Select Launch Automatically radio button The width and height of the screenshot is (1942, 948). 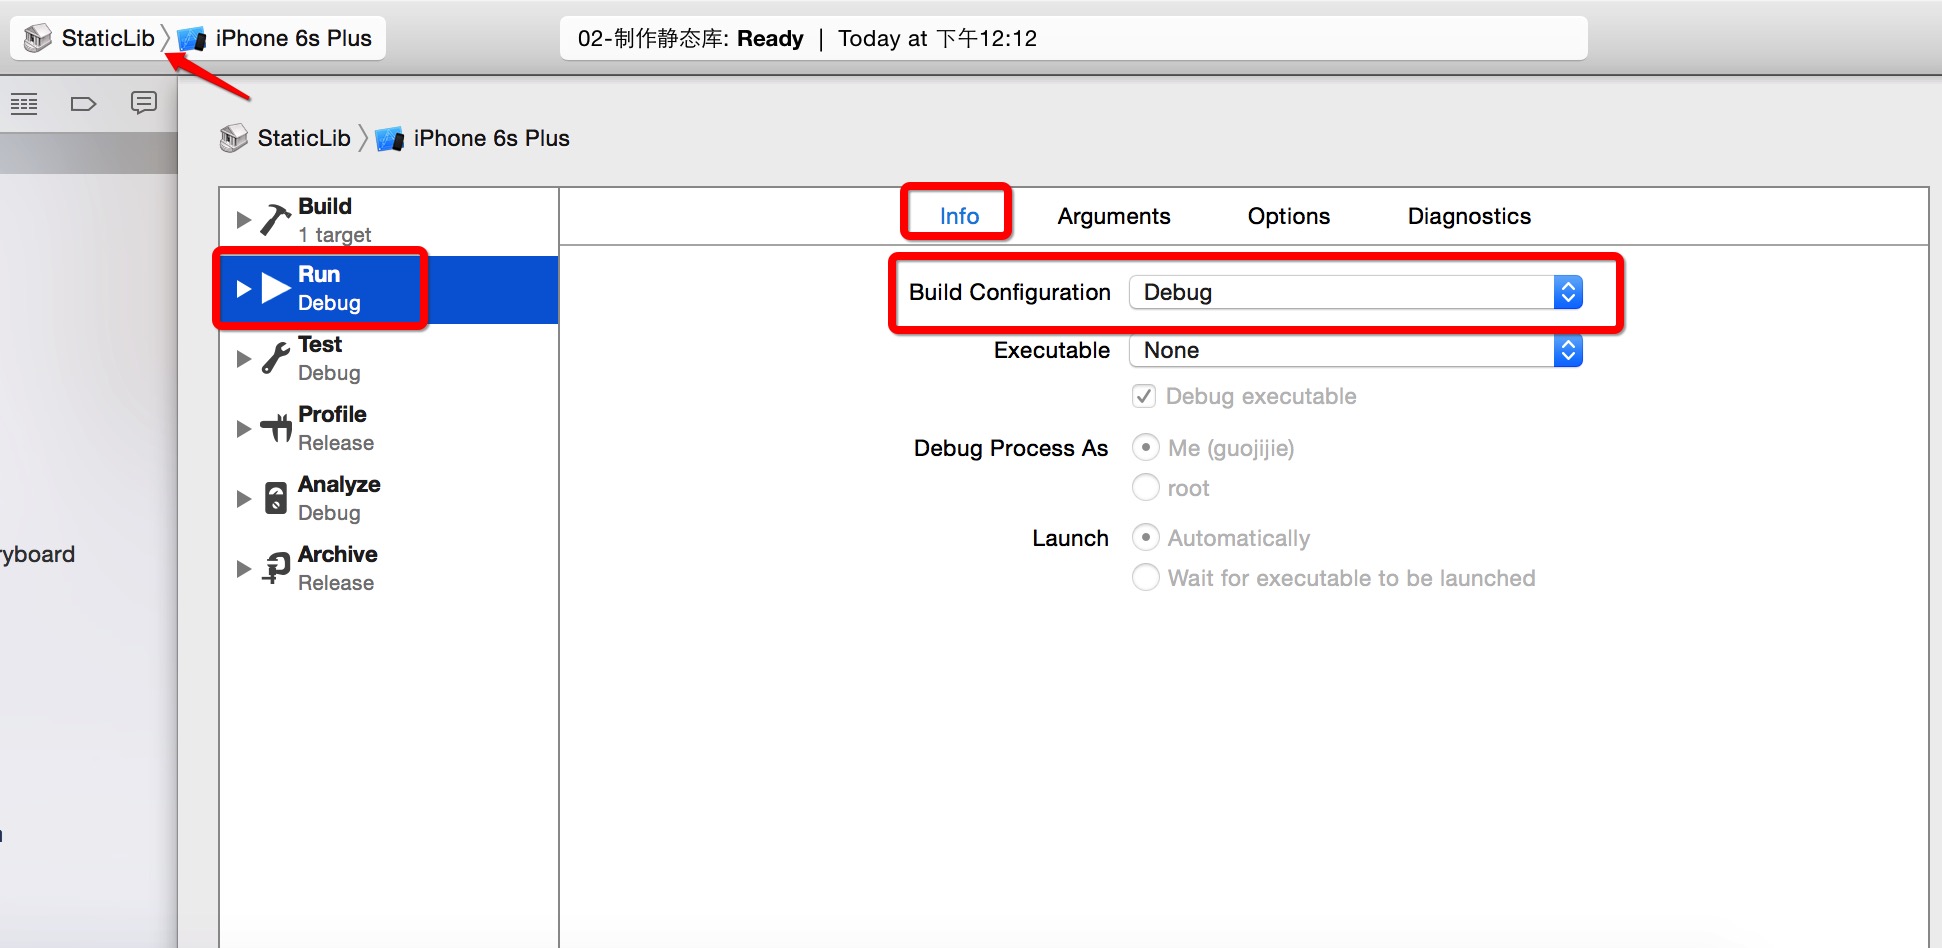(1146, 537)
